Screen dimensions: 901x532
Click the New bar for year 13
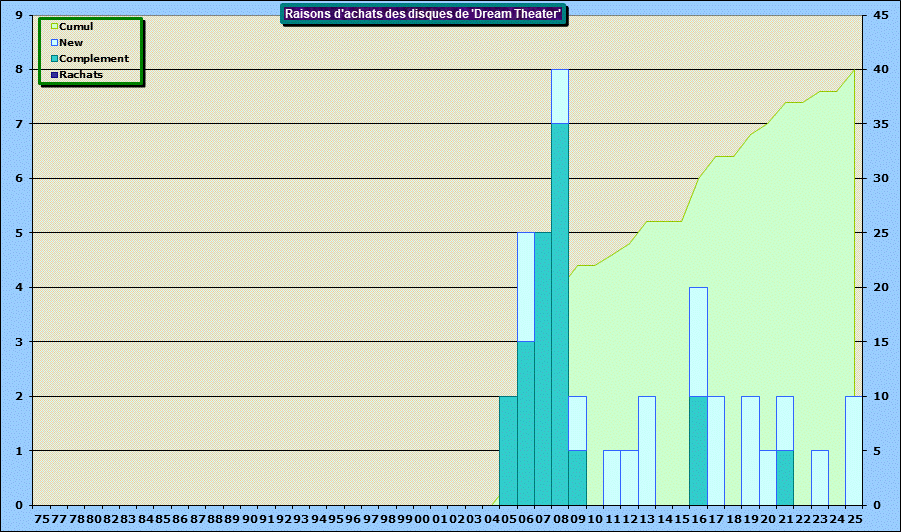(647, 450)
